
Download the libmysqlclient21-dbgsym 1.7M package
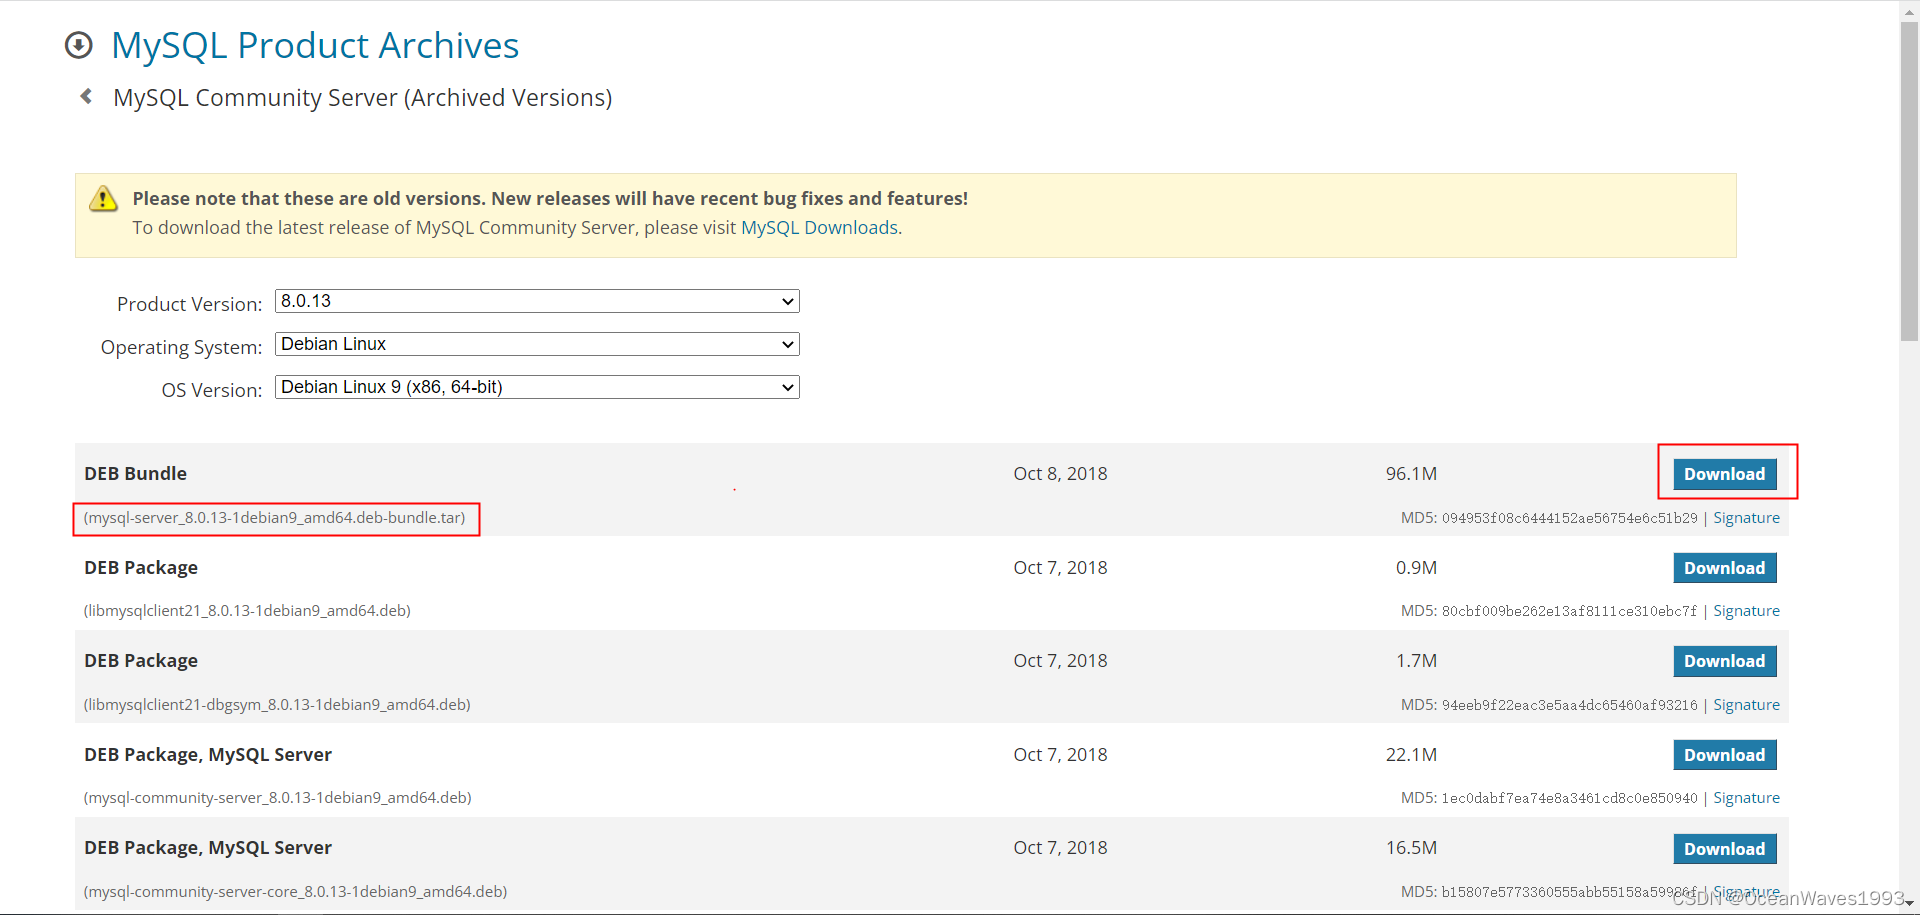1725,661
